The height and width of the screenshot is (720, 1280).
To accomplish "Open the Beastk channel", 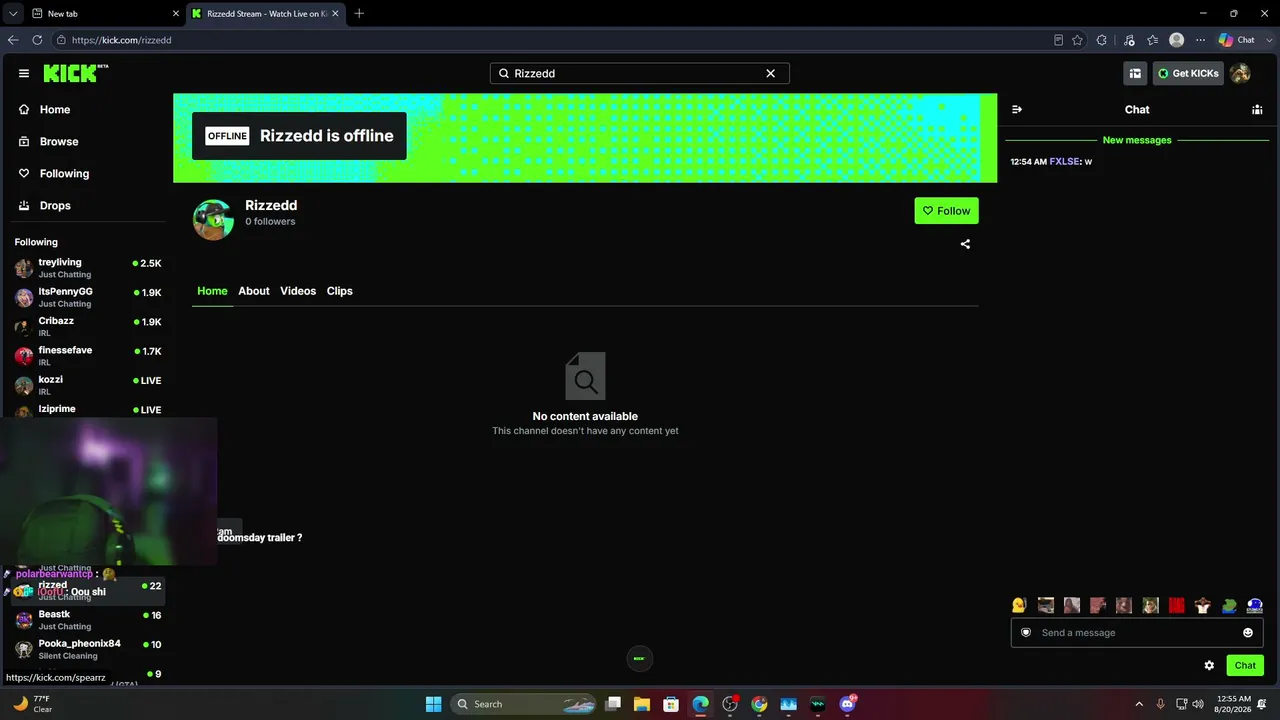I will 88,620.
